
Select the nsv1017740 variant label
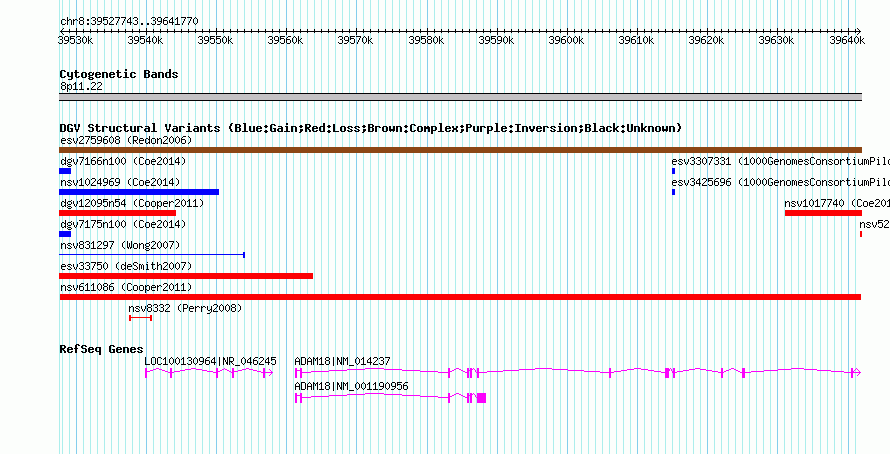click(x=837, y=203)
